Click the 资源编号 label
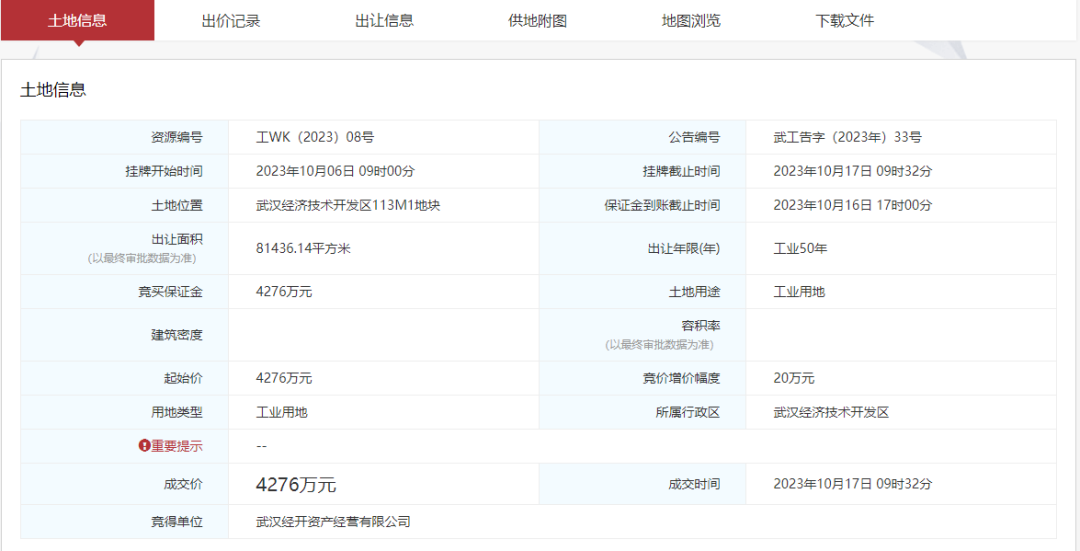This screenshot has width=1080, height=551. tap(177, 137)
